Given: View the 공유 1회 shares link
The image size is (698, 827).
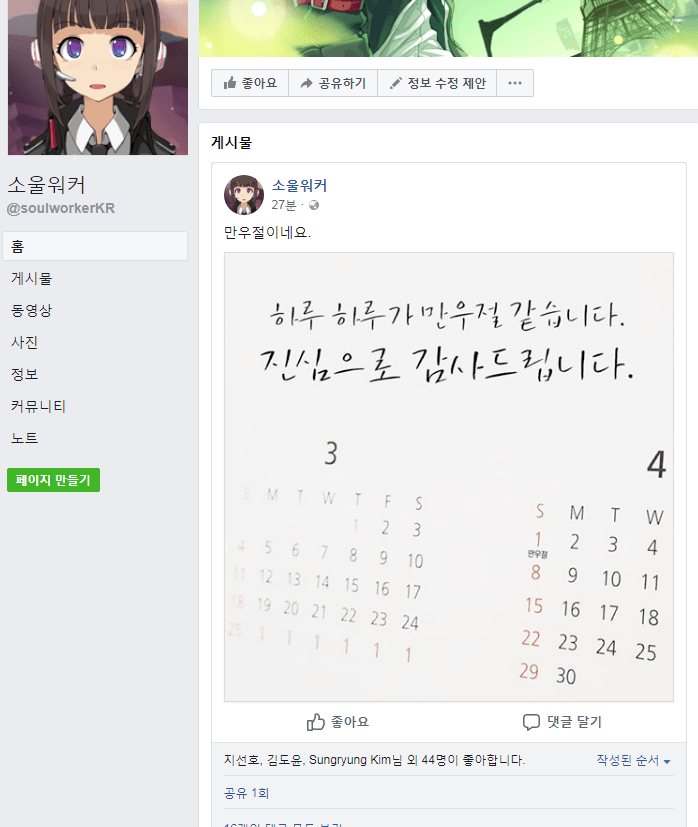Looking at the screenshot, I should tap(246, 793).
